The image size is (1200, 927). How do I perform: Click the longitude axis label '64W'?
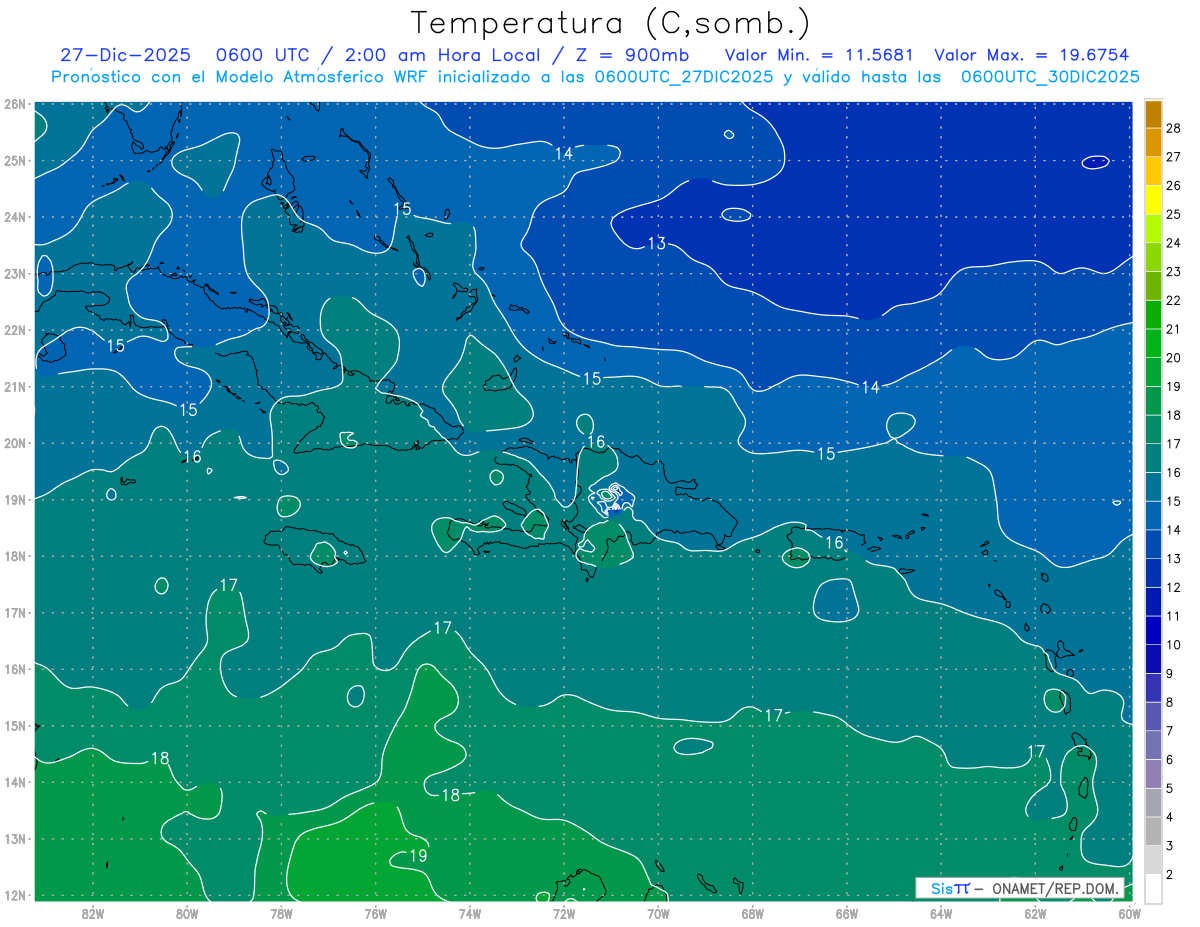(x=941, y=913)
